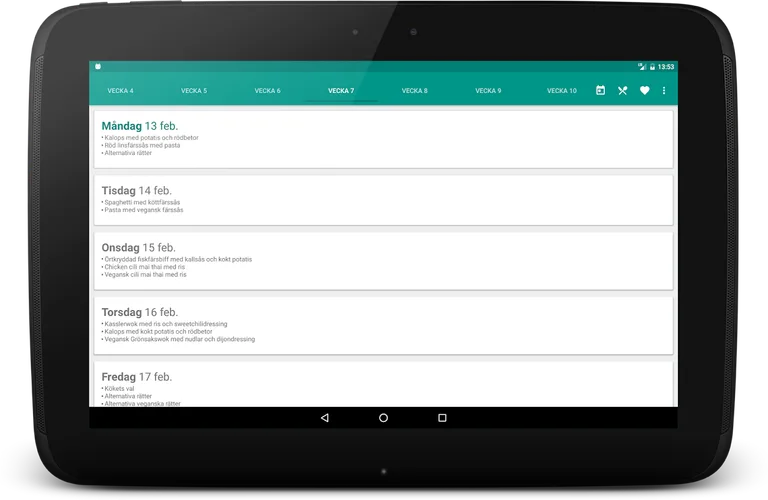The width and height of the screenshot is (768, 500).
Task: Select Monday's 'Alternativa rätter' line
Action: point(126,153)
